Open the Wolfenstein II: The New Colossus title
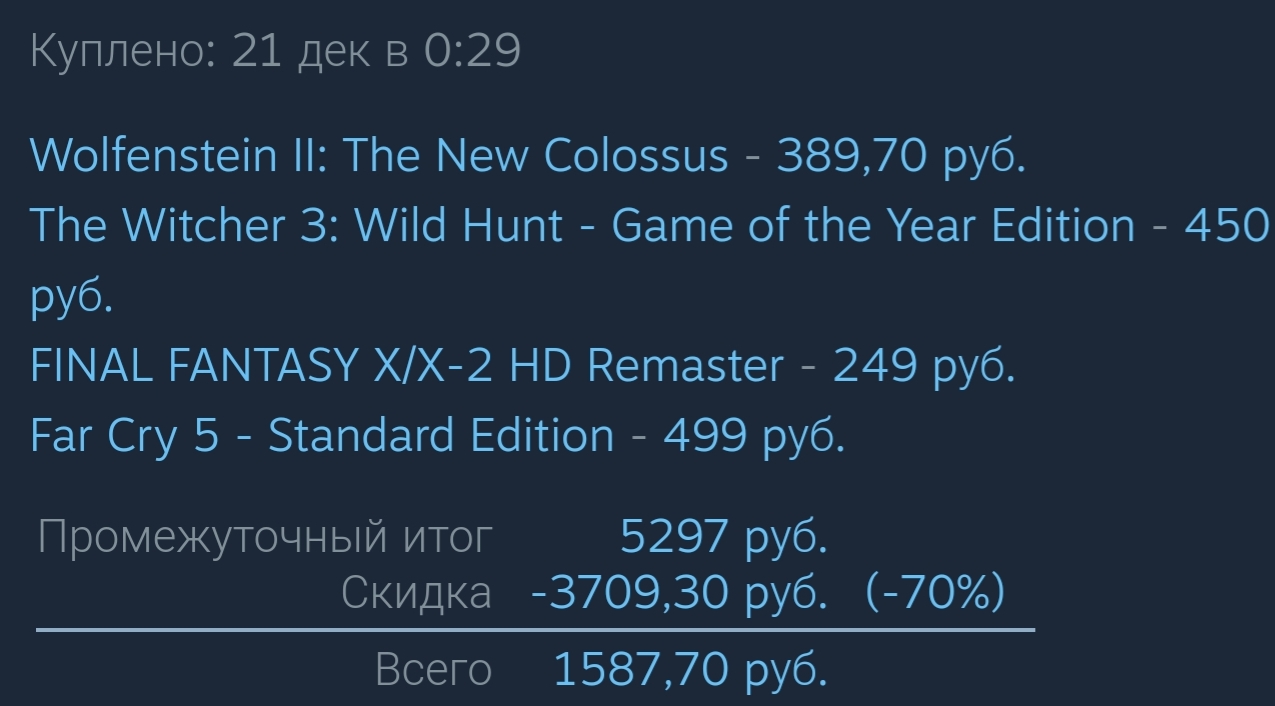The width and height of the screenshot is (1275, 706). tap(379, 156)
